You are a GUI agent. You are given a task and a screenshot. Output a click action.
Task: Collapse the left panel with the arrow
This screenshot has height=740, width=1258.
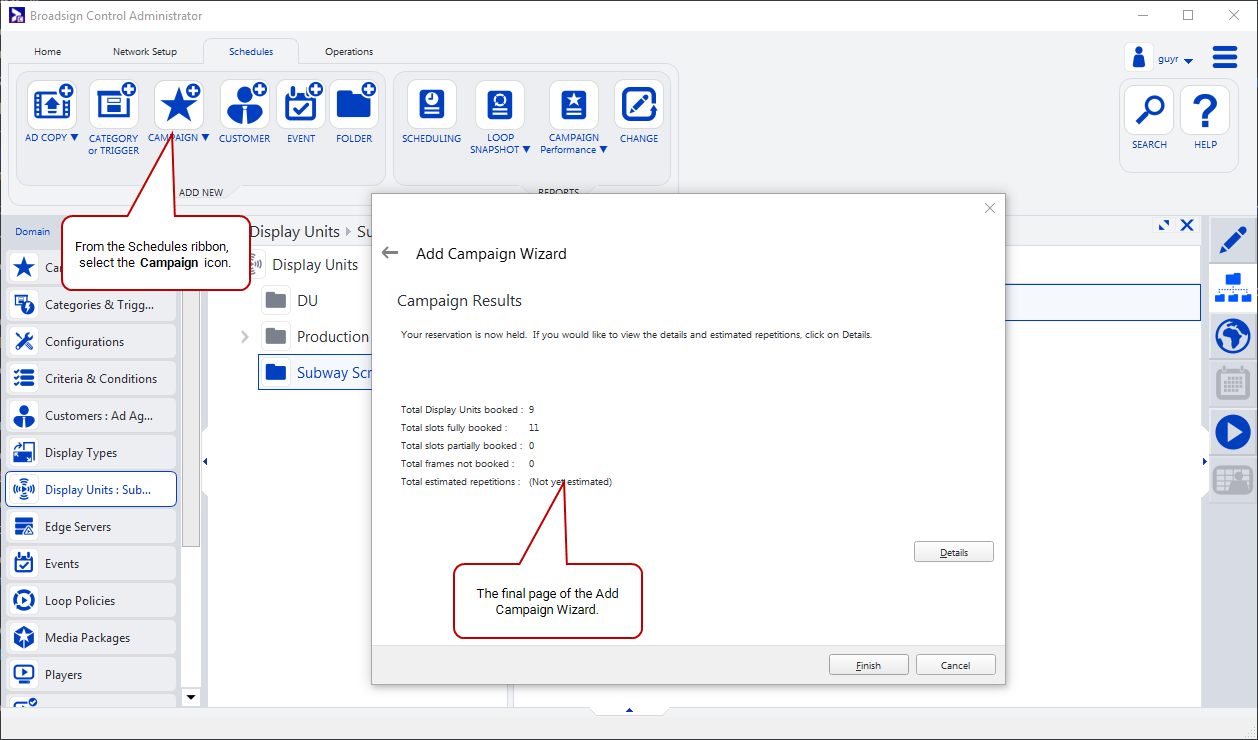204,461
